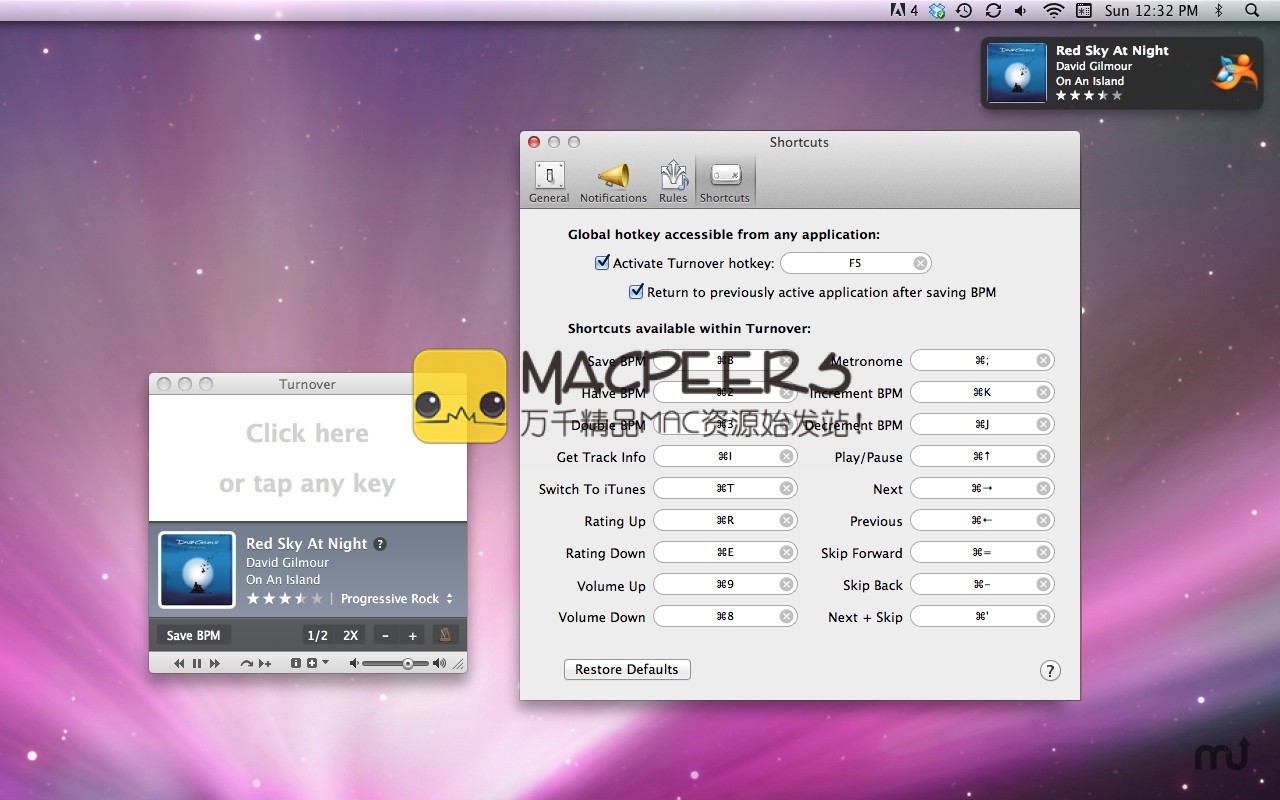Open the Shortcuts help question mark button
The width and height of the screenshot is (1280, 800).
coord(1049,670)
